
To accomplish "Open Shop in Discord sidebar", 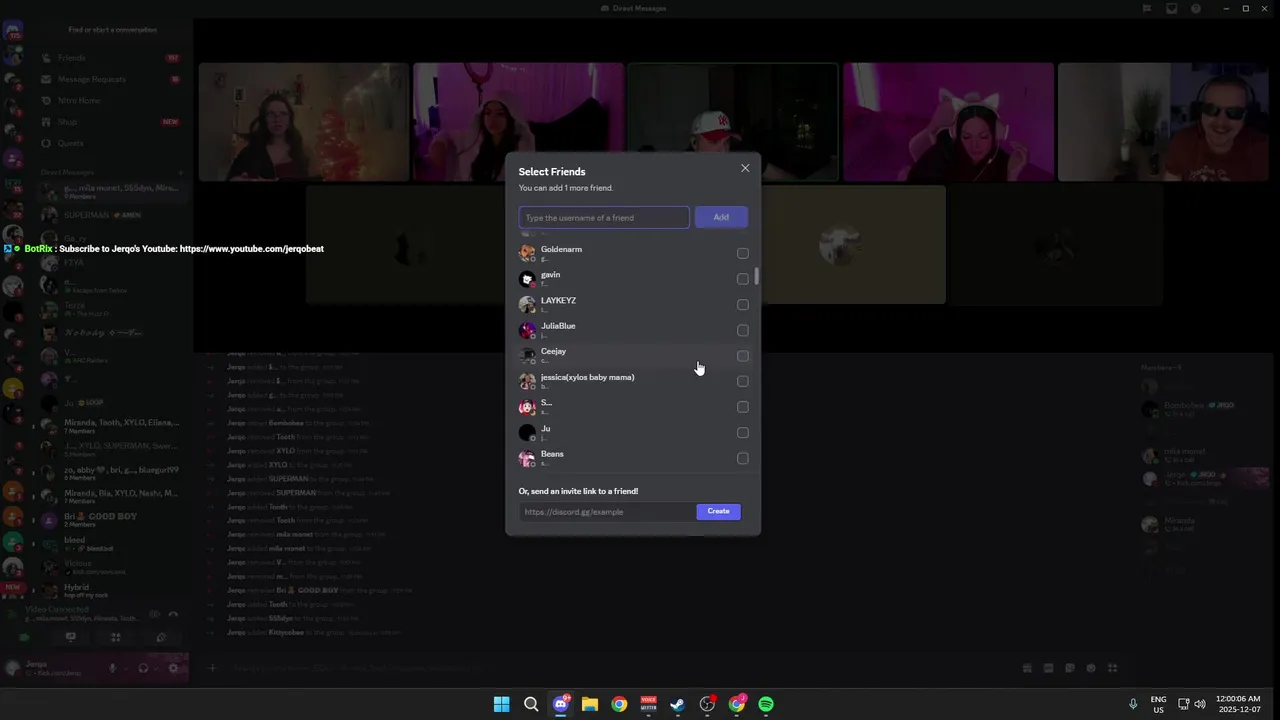I will [110, 122].
